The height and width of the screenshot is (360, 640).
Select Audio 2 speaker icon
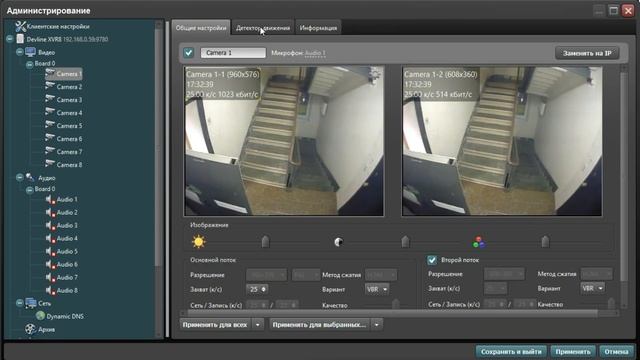coord(50,213)
